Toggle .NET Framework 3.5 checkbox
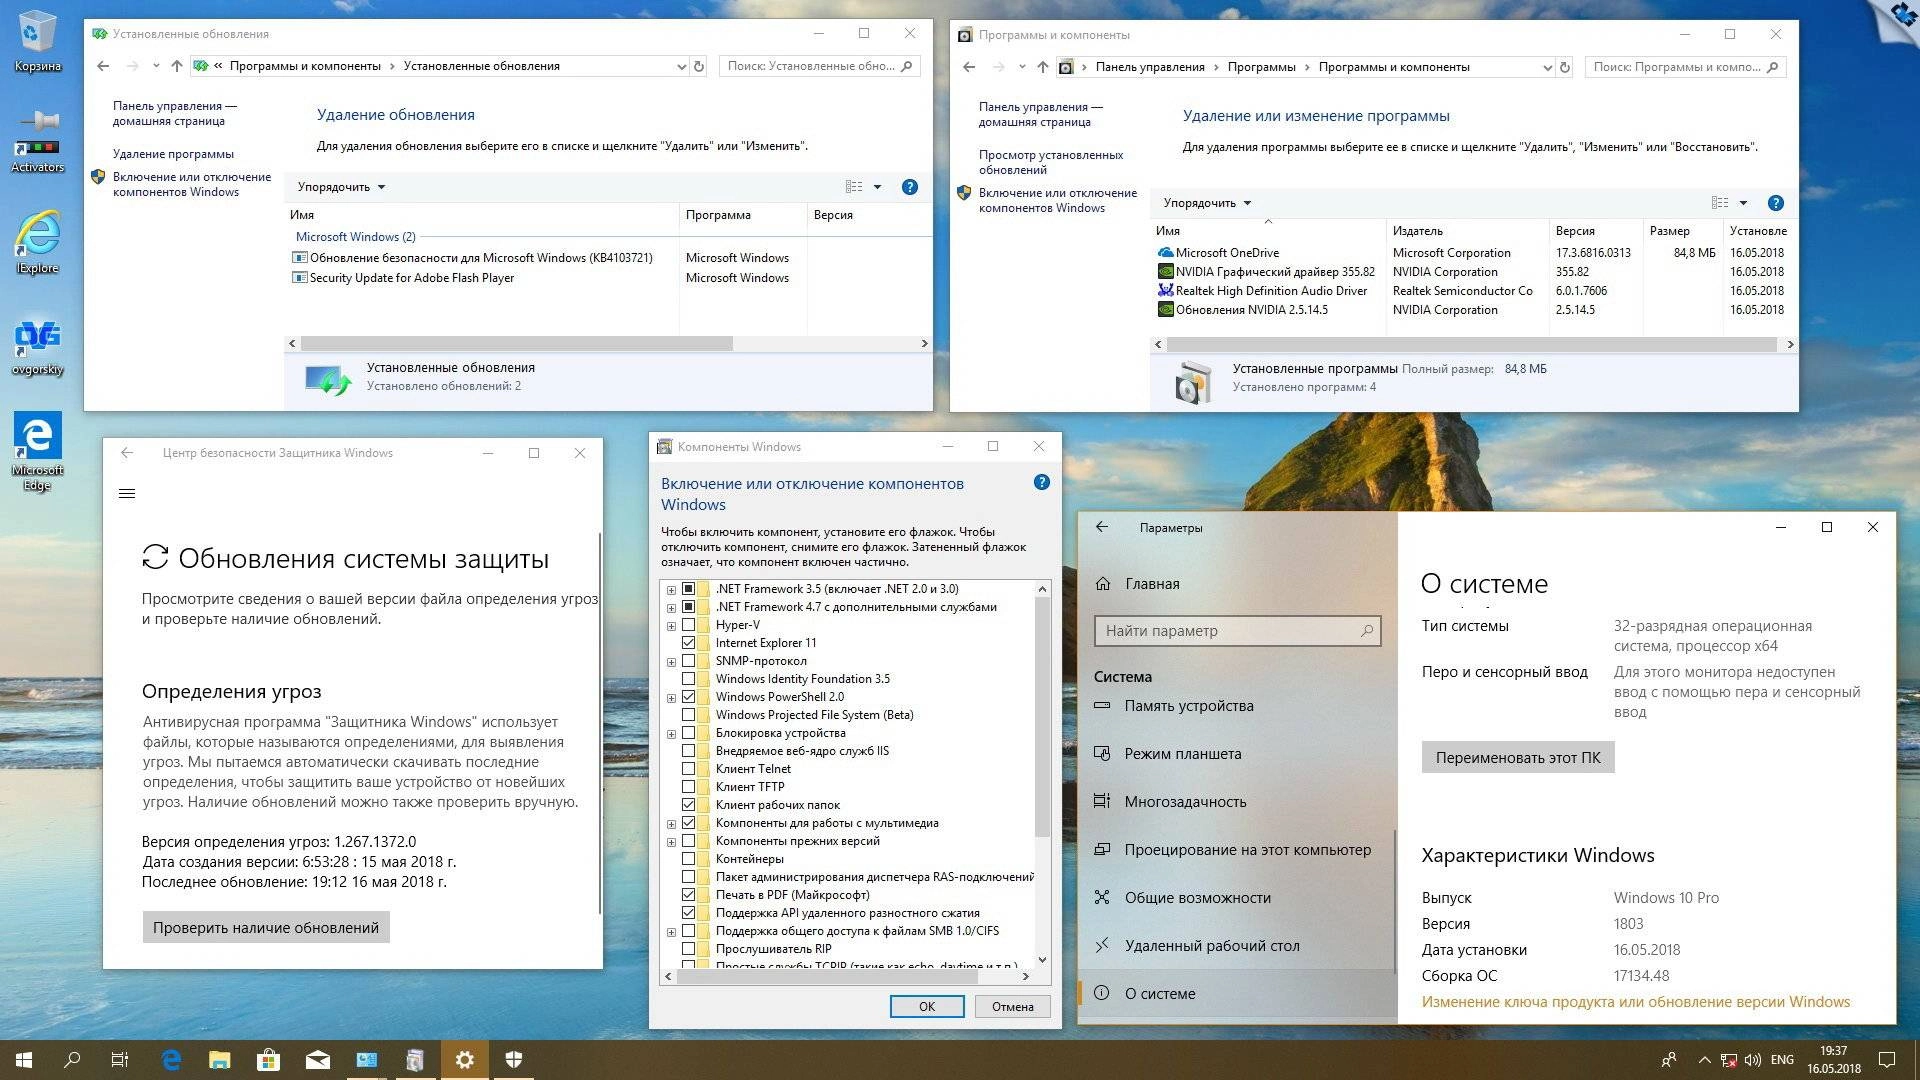1920x1080 pixels. pos(688,589)
